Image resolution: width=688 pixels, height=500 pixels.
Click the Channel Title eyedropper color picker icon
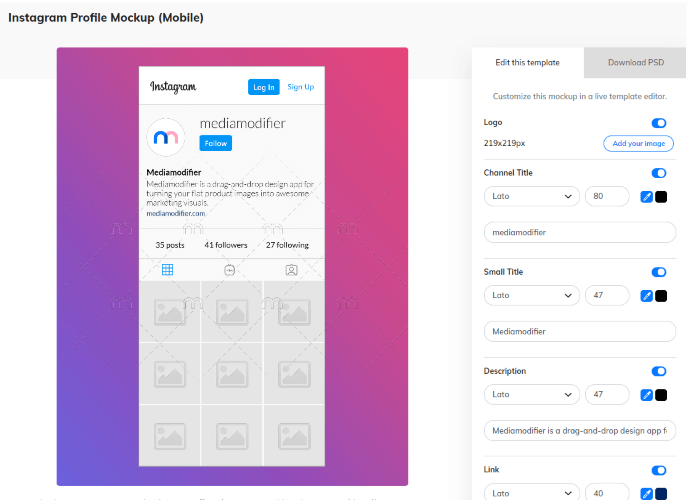(646, 197)
